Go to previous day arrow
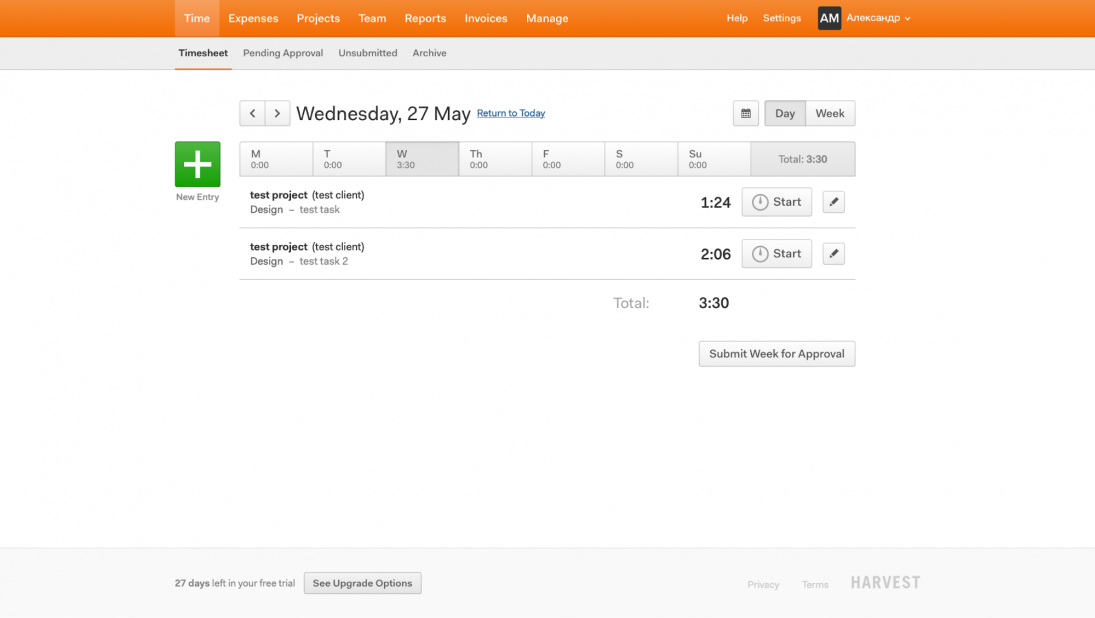1095x618 pixels. 252,113
